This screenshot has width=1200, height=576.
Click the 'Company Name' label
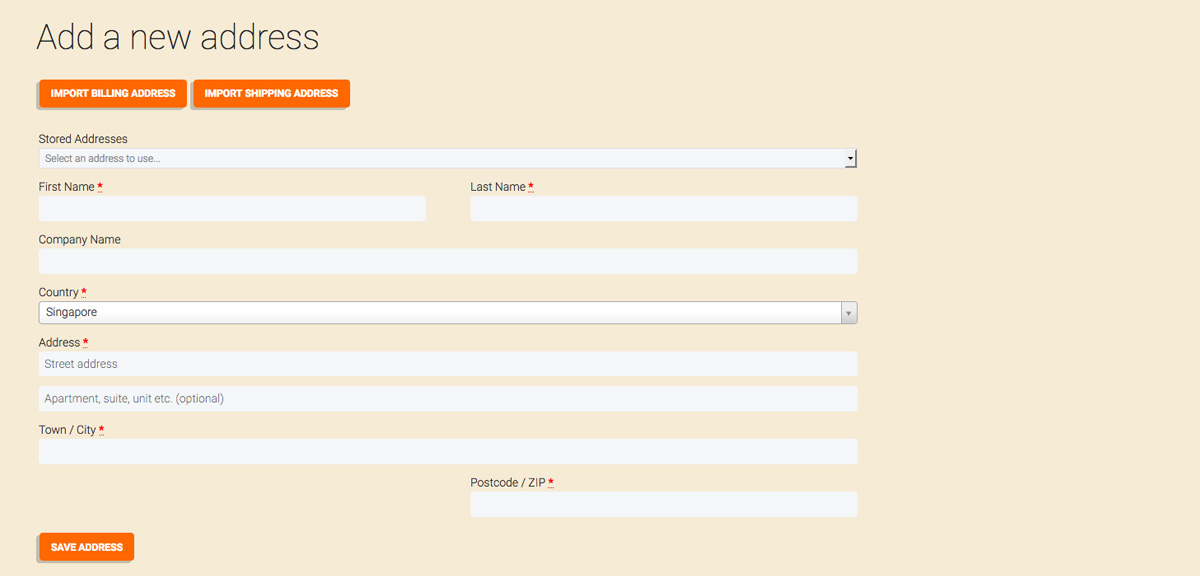[80, 240]
